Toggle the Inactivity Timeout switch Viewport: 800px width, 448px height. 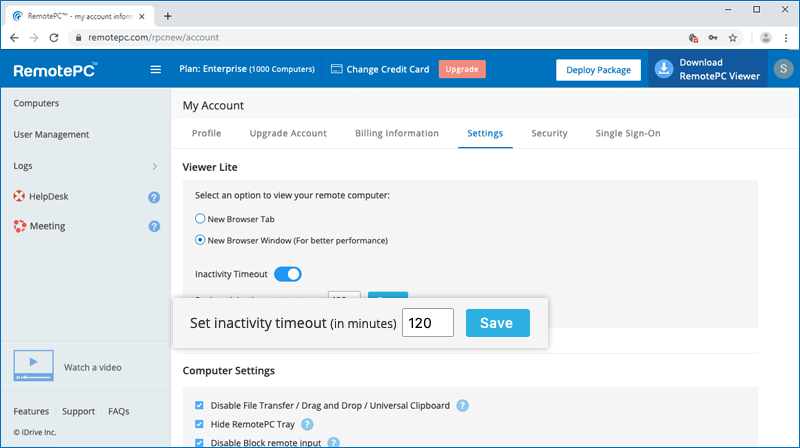pos(288,274)
